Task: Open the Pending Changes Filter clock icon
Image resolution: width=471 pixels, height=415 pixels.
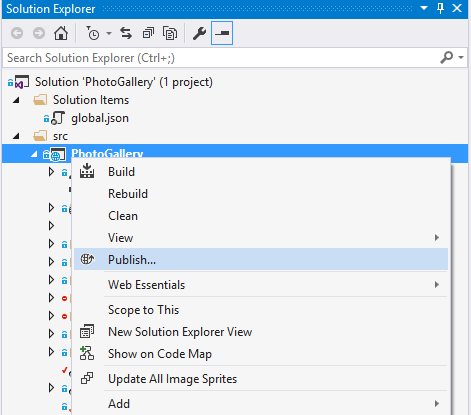Action: pos(93,33)
